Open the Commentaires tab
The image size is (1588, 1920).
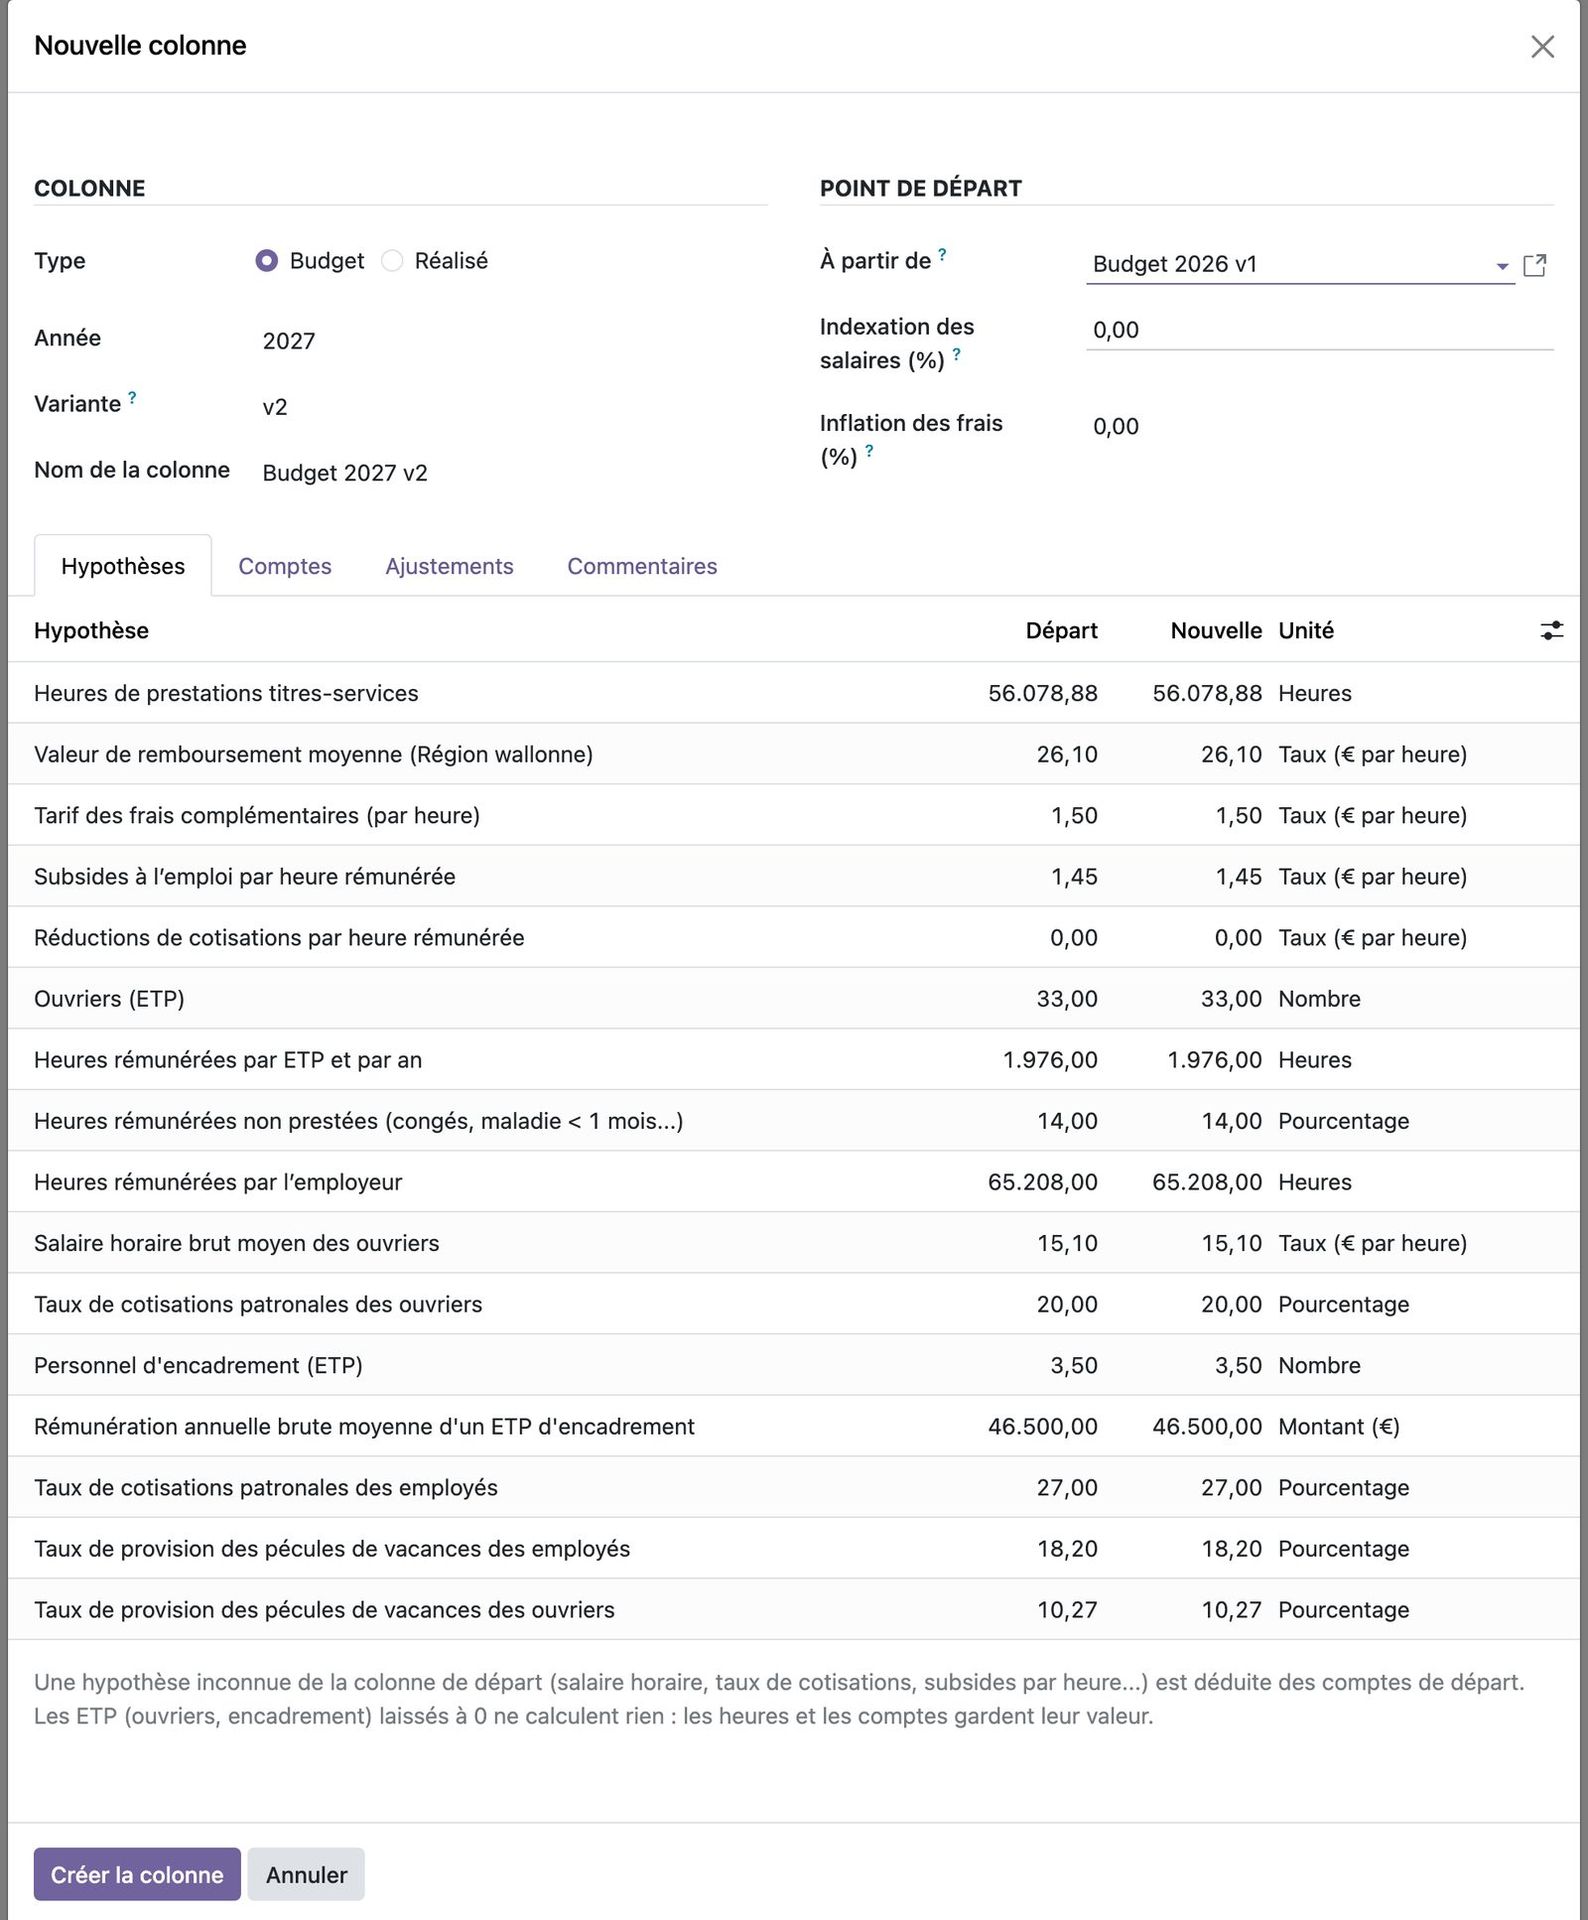642,566
